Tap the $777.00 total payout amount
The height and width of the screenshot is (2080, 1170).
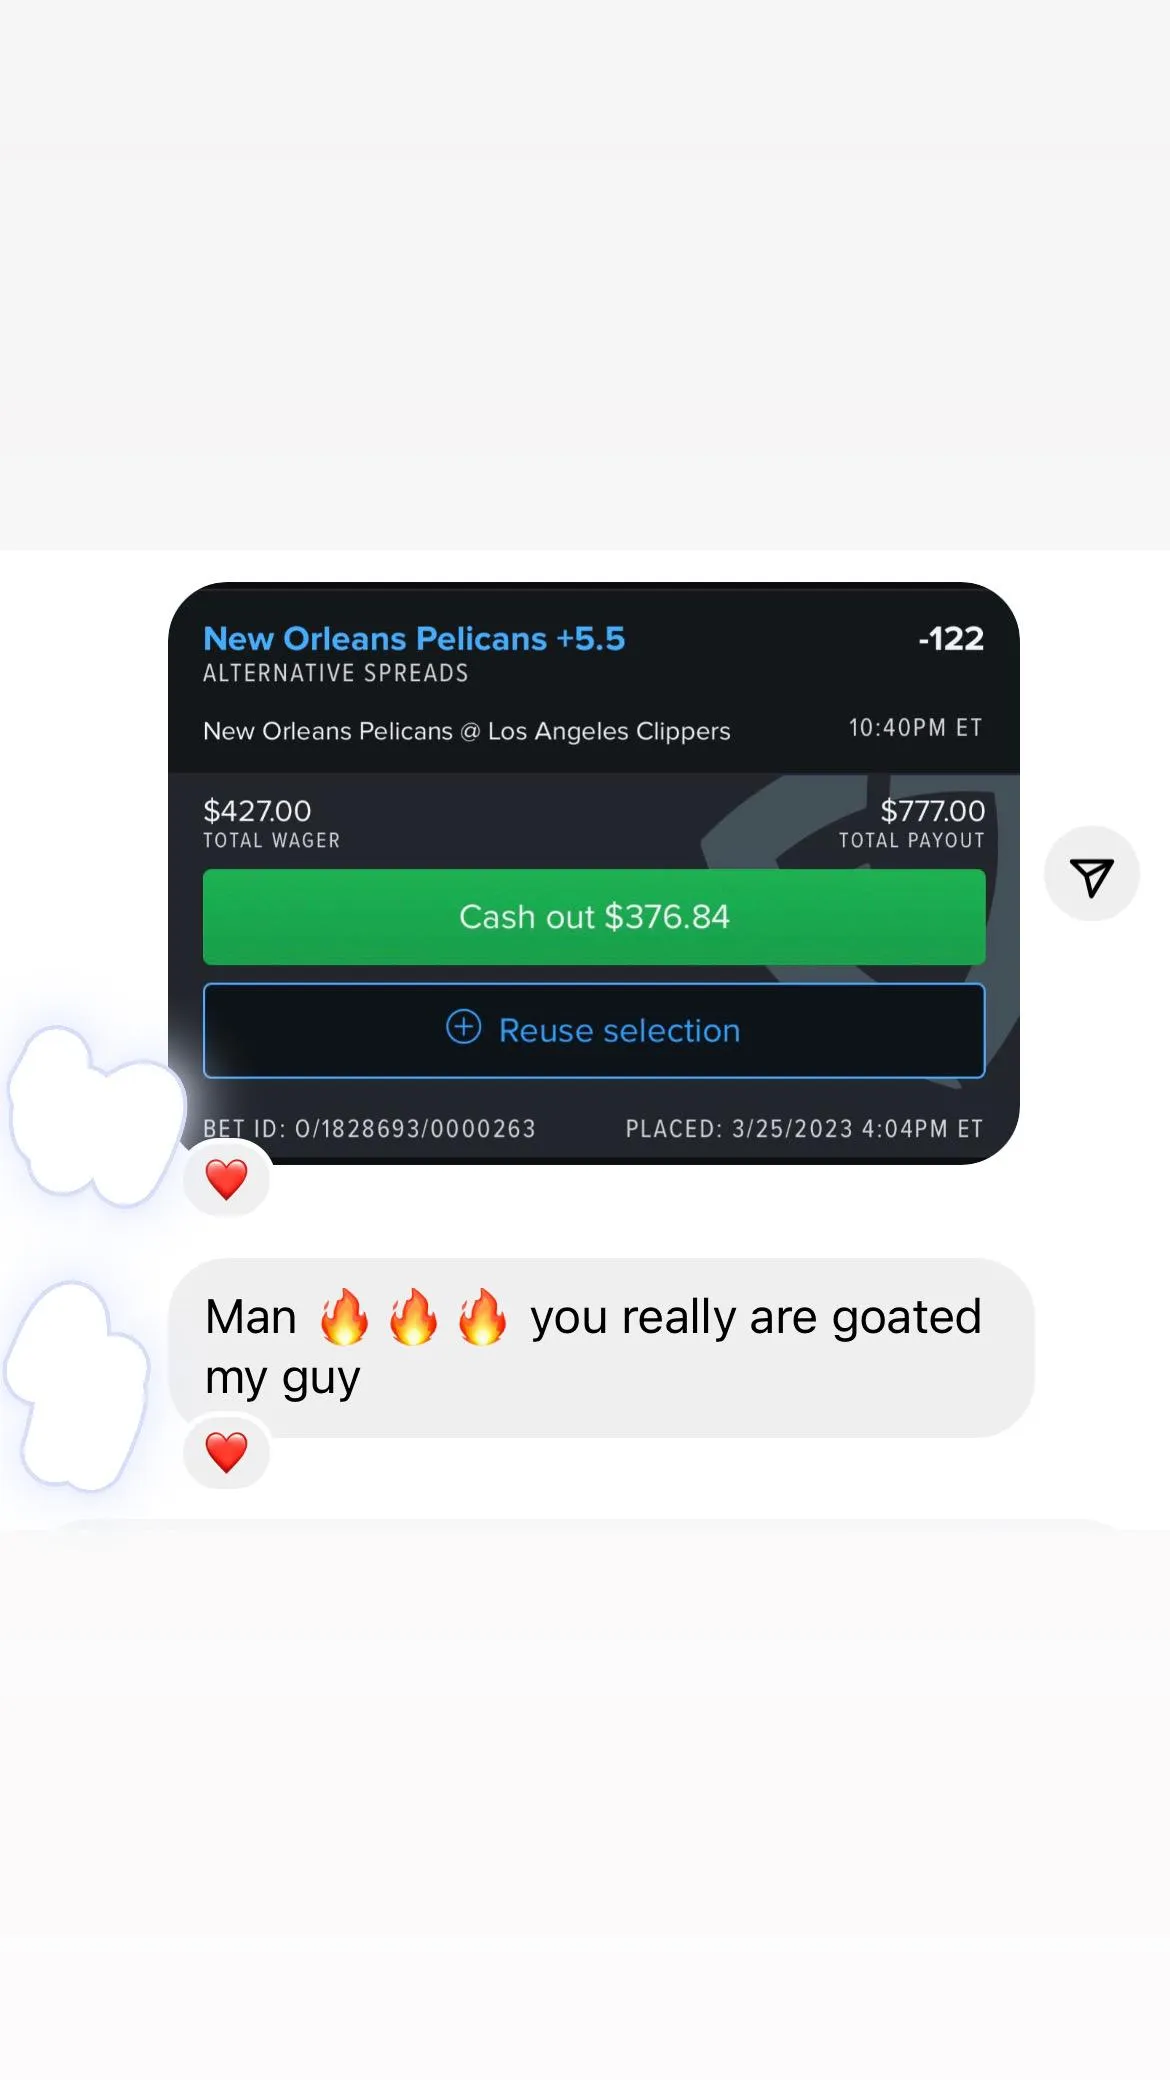click(x=932, y=810)
